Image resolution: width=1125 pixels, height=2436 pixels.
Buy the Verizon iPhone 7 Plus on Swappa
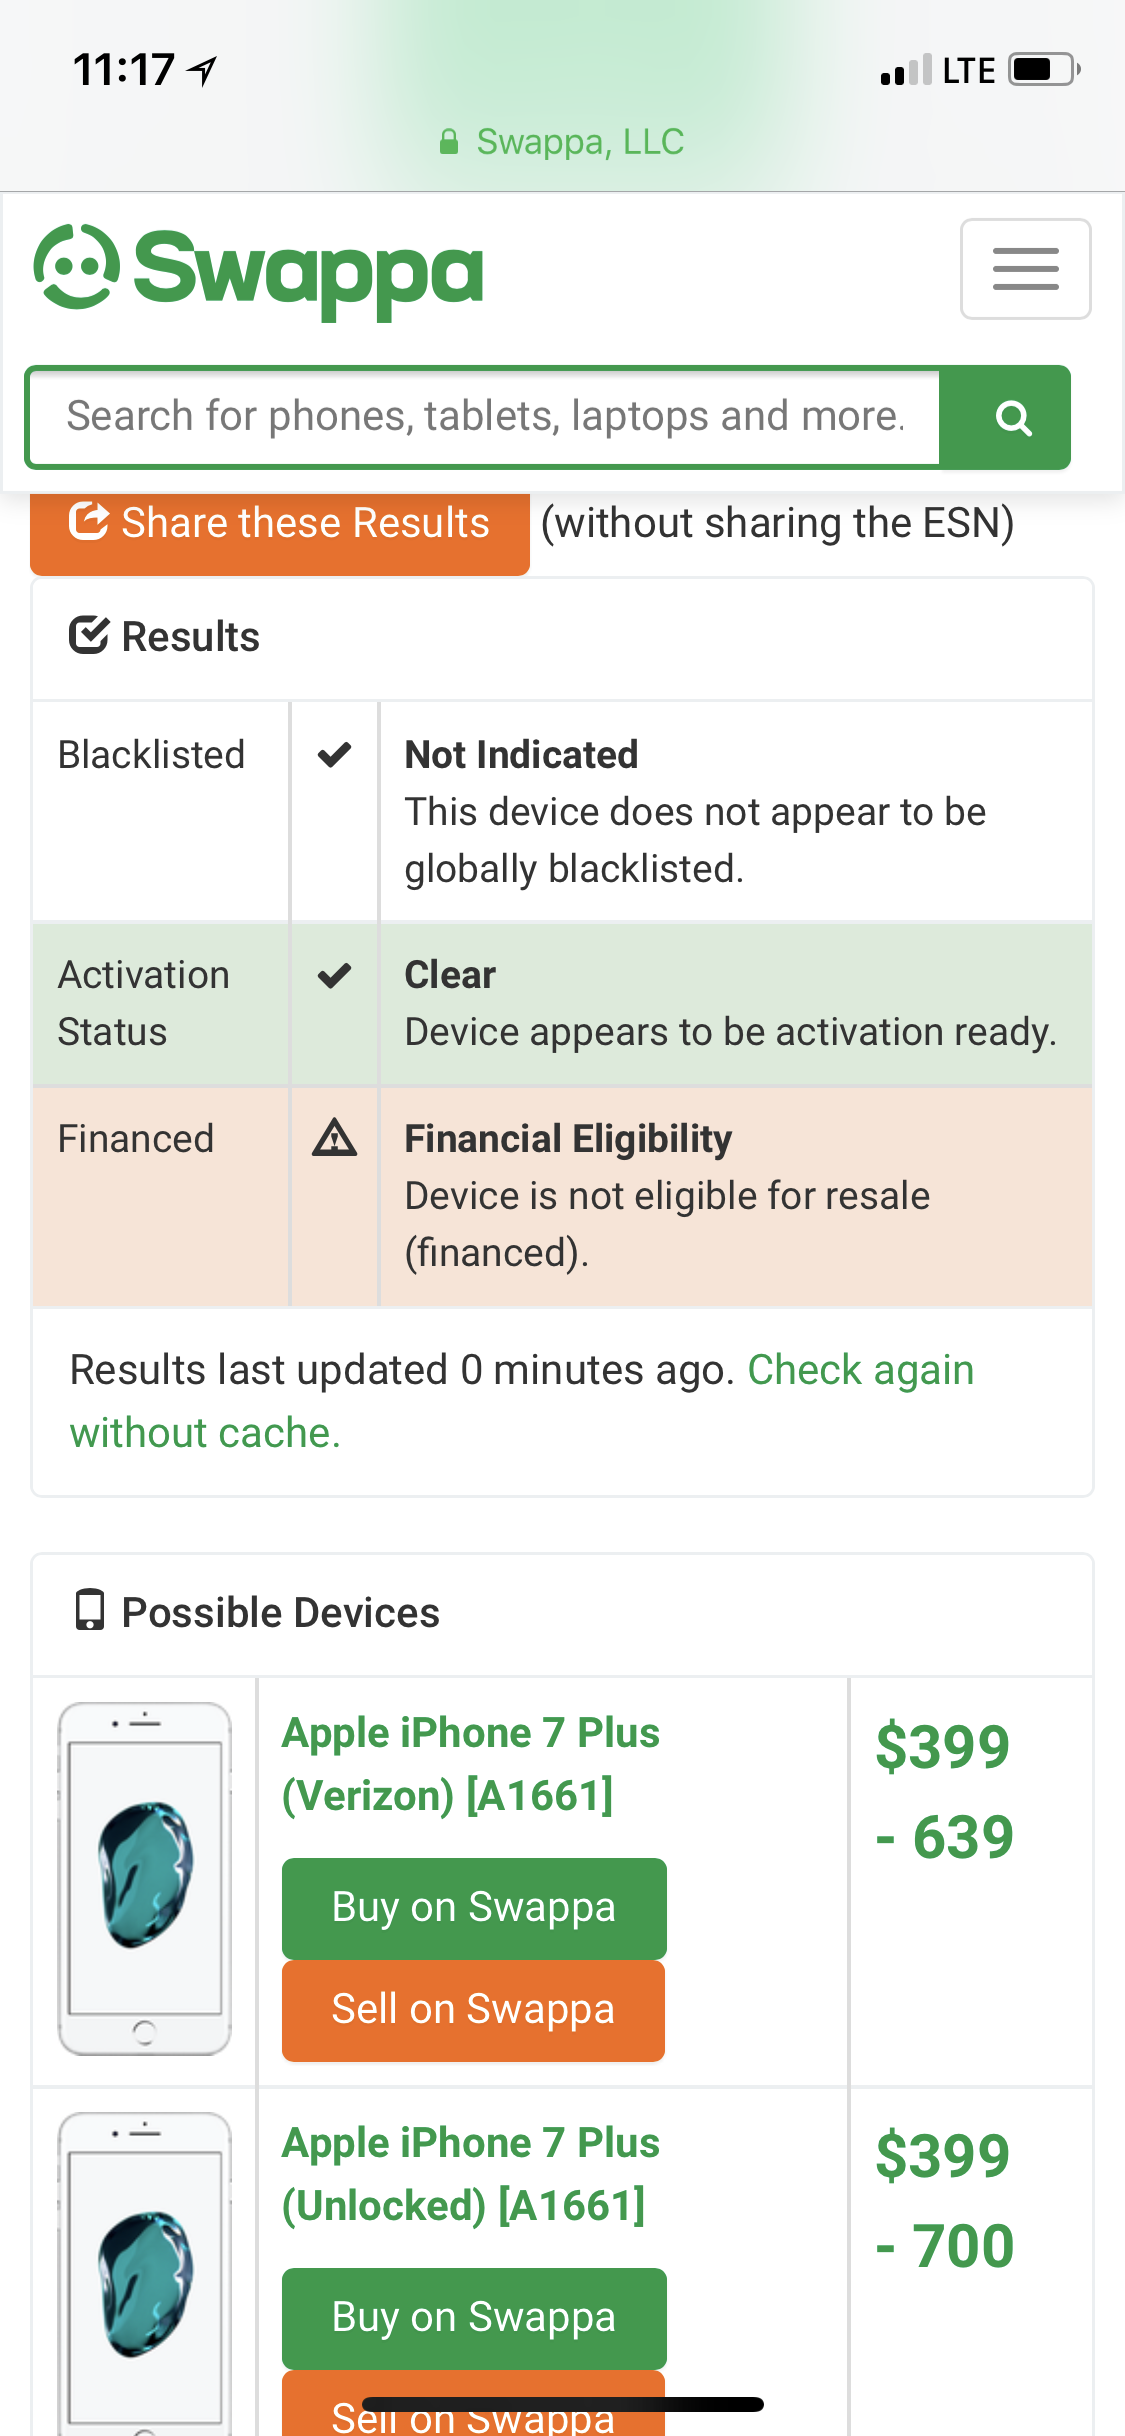[474, 1908]
